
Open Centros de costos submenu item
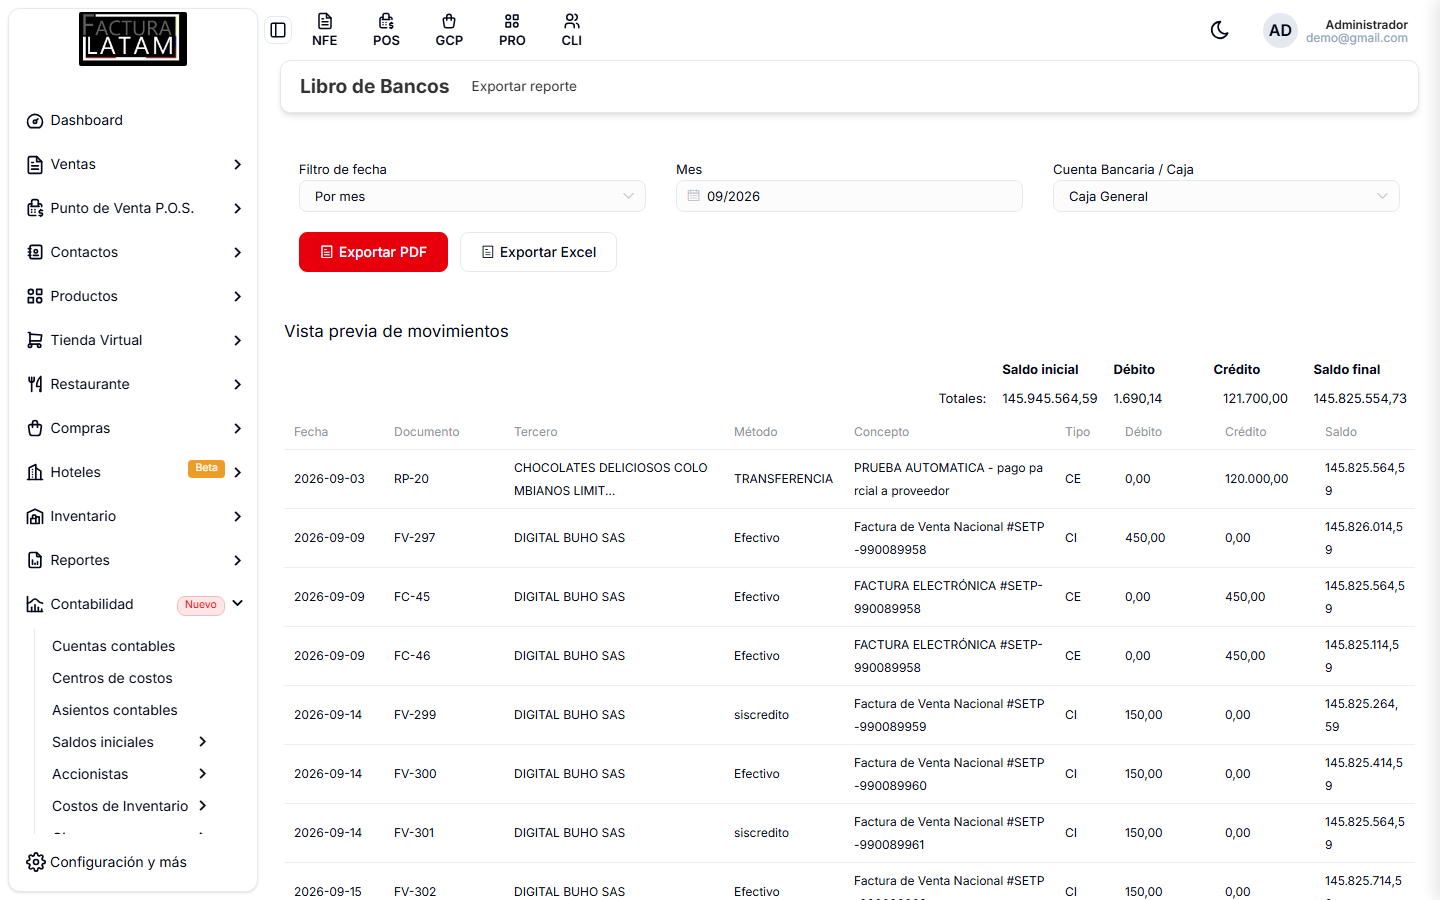pyautogui.click(x=112, y=678)
